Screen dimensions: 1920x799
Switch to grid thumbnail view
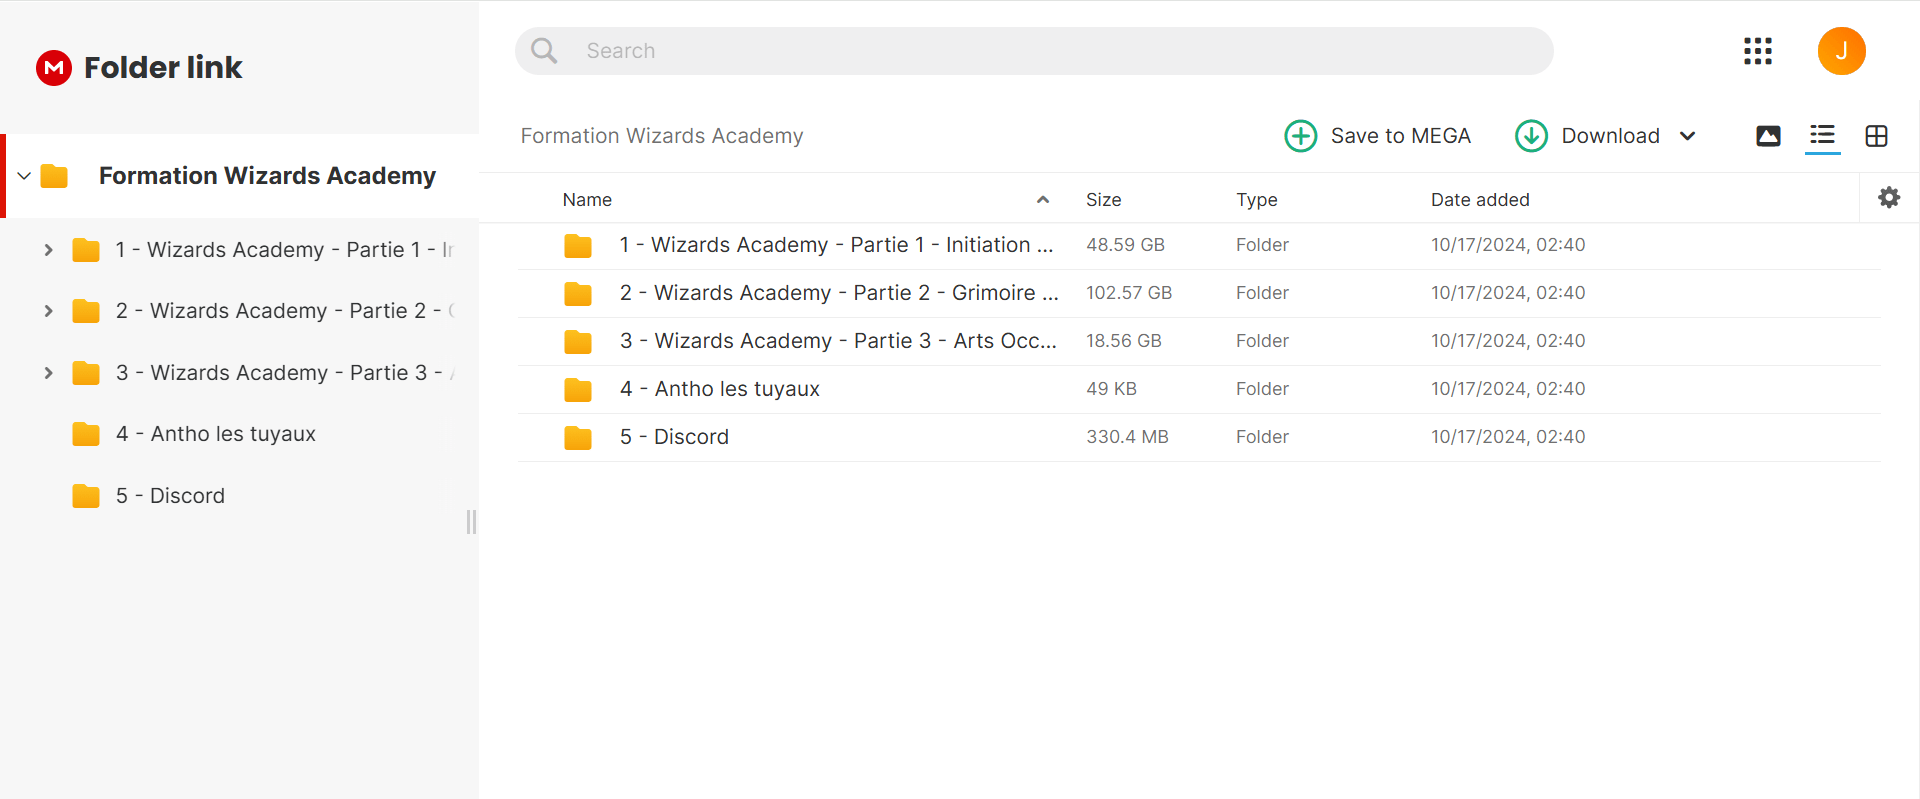pyautogui.click(x=1876, y=136)
